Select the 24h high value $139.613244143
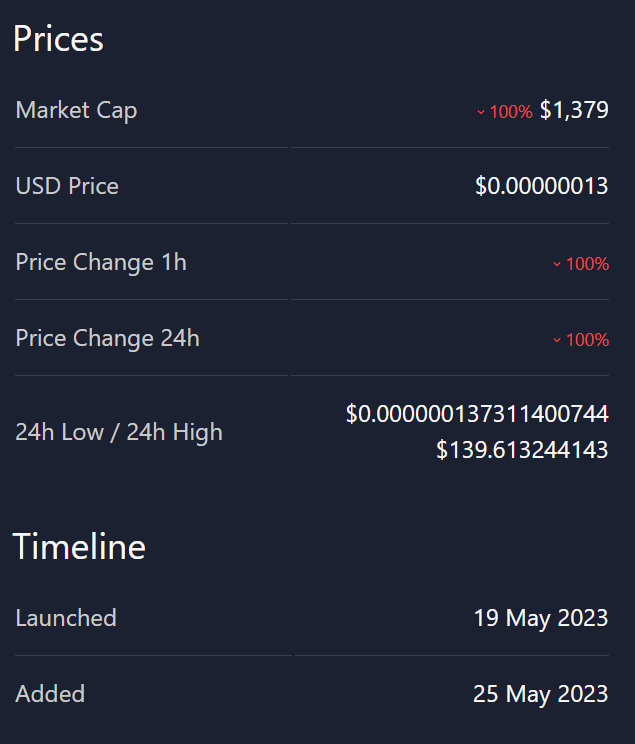 pyautogui.click(x=522, y=450)
